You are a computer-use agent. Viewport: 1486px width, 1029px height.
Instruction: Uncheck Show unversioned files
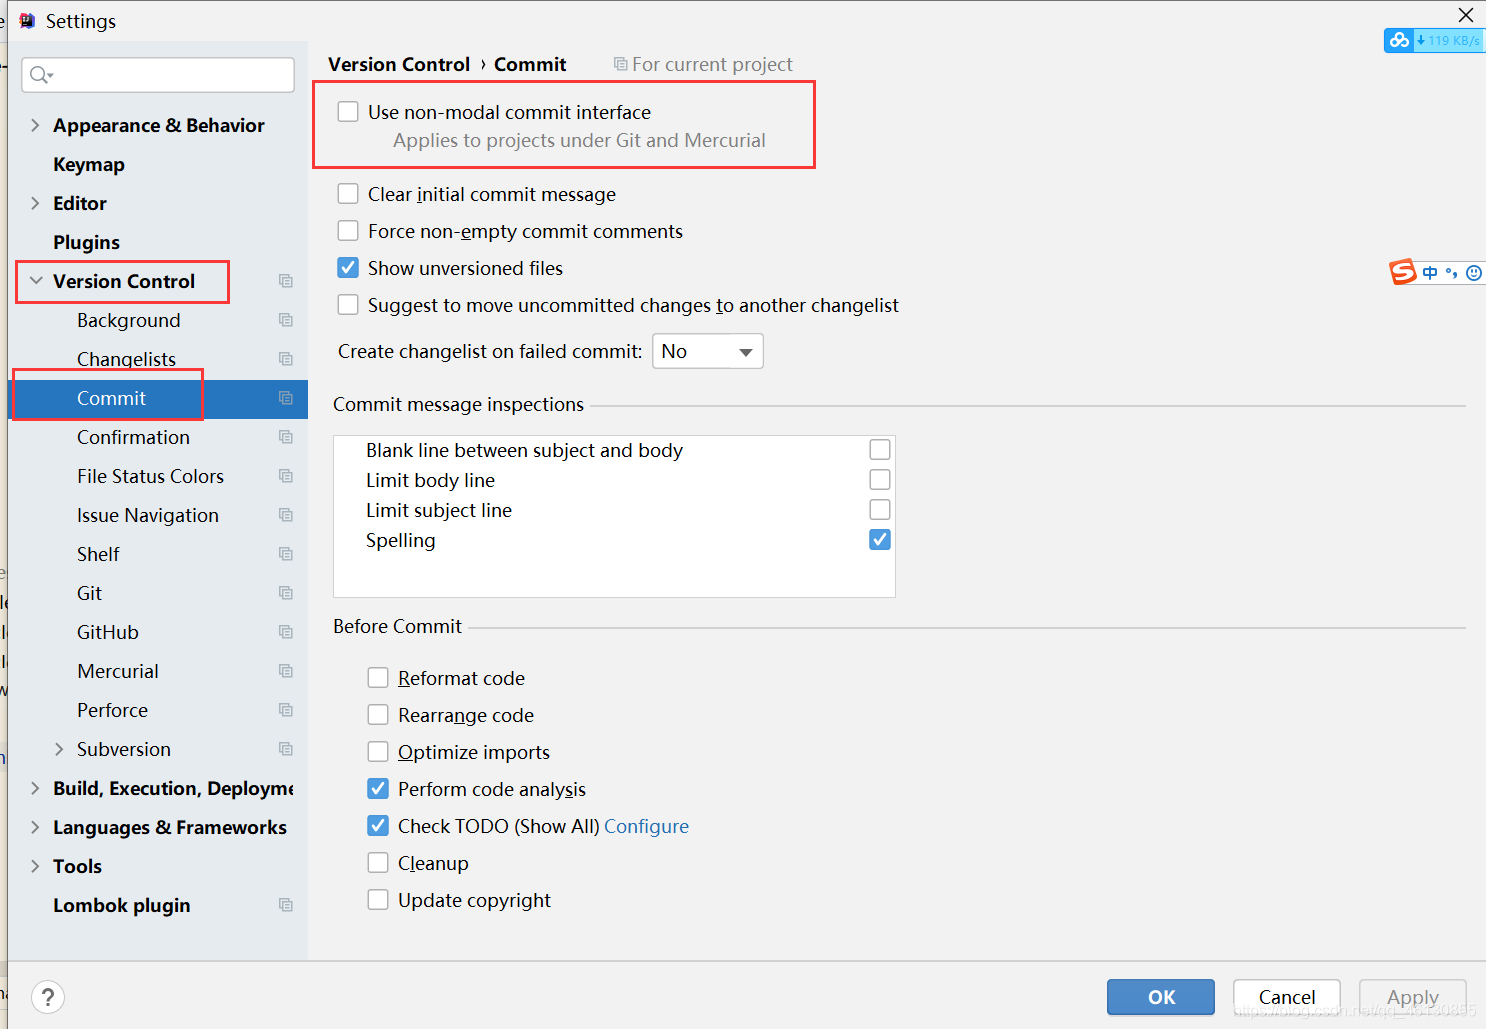coord(348,268)
